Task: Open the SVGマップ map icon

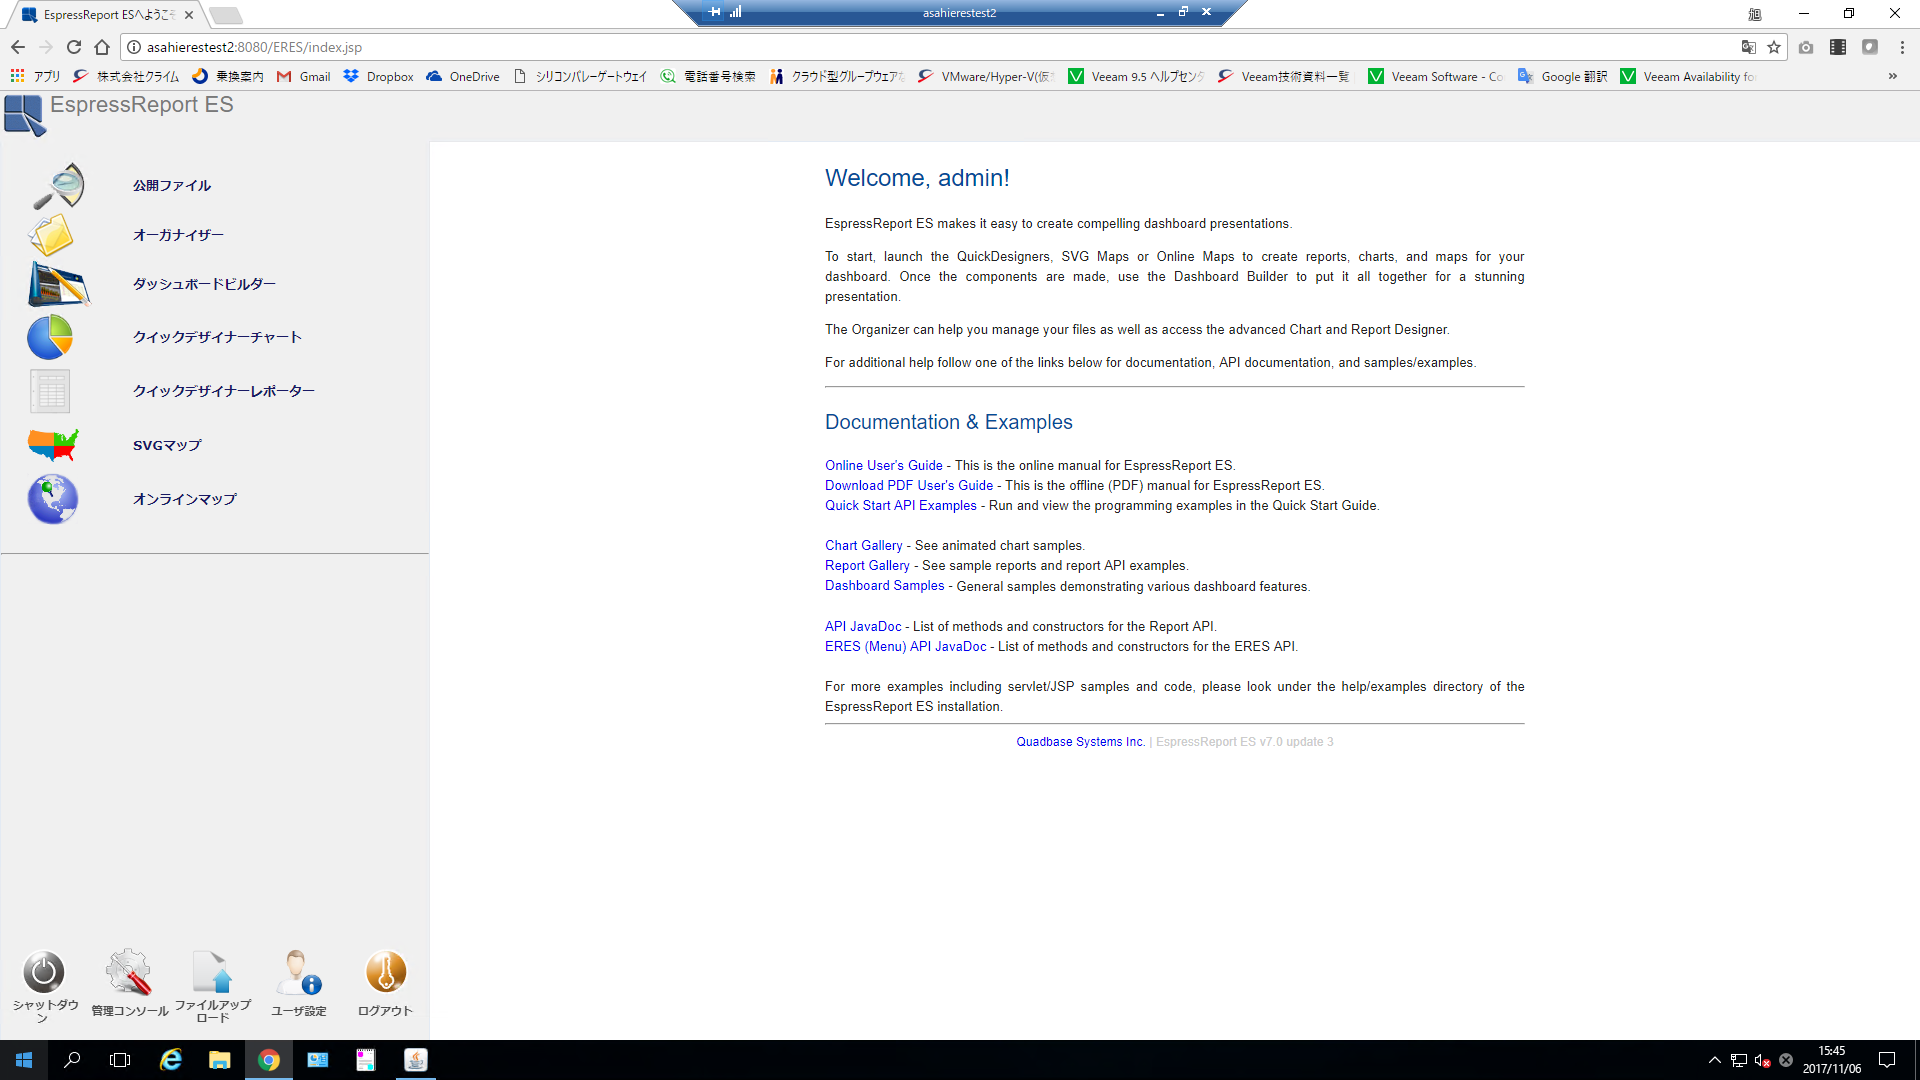Action: click(53, 445)
